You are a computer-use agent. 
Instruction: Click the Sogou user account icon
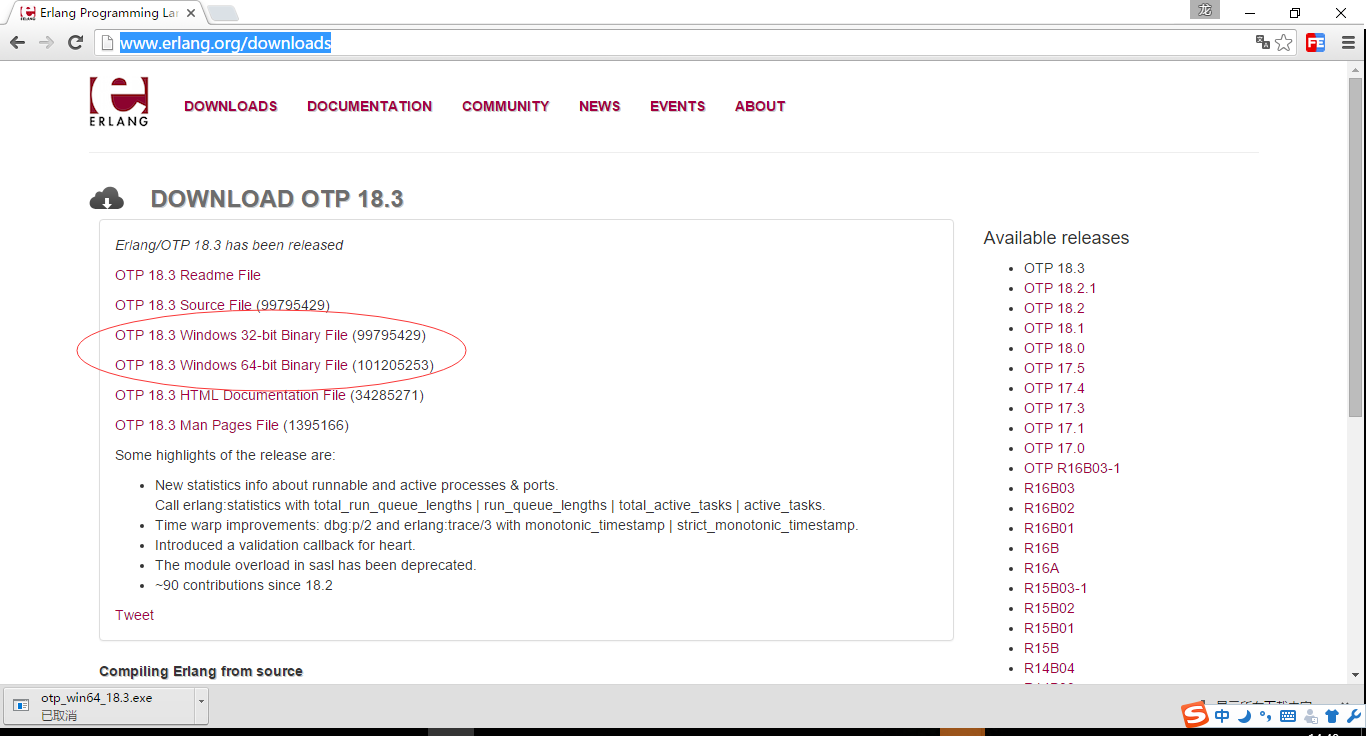tap(1311, 716)
